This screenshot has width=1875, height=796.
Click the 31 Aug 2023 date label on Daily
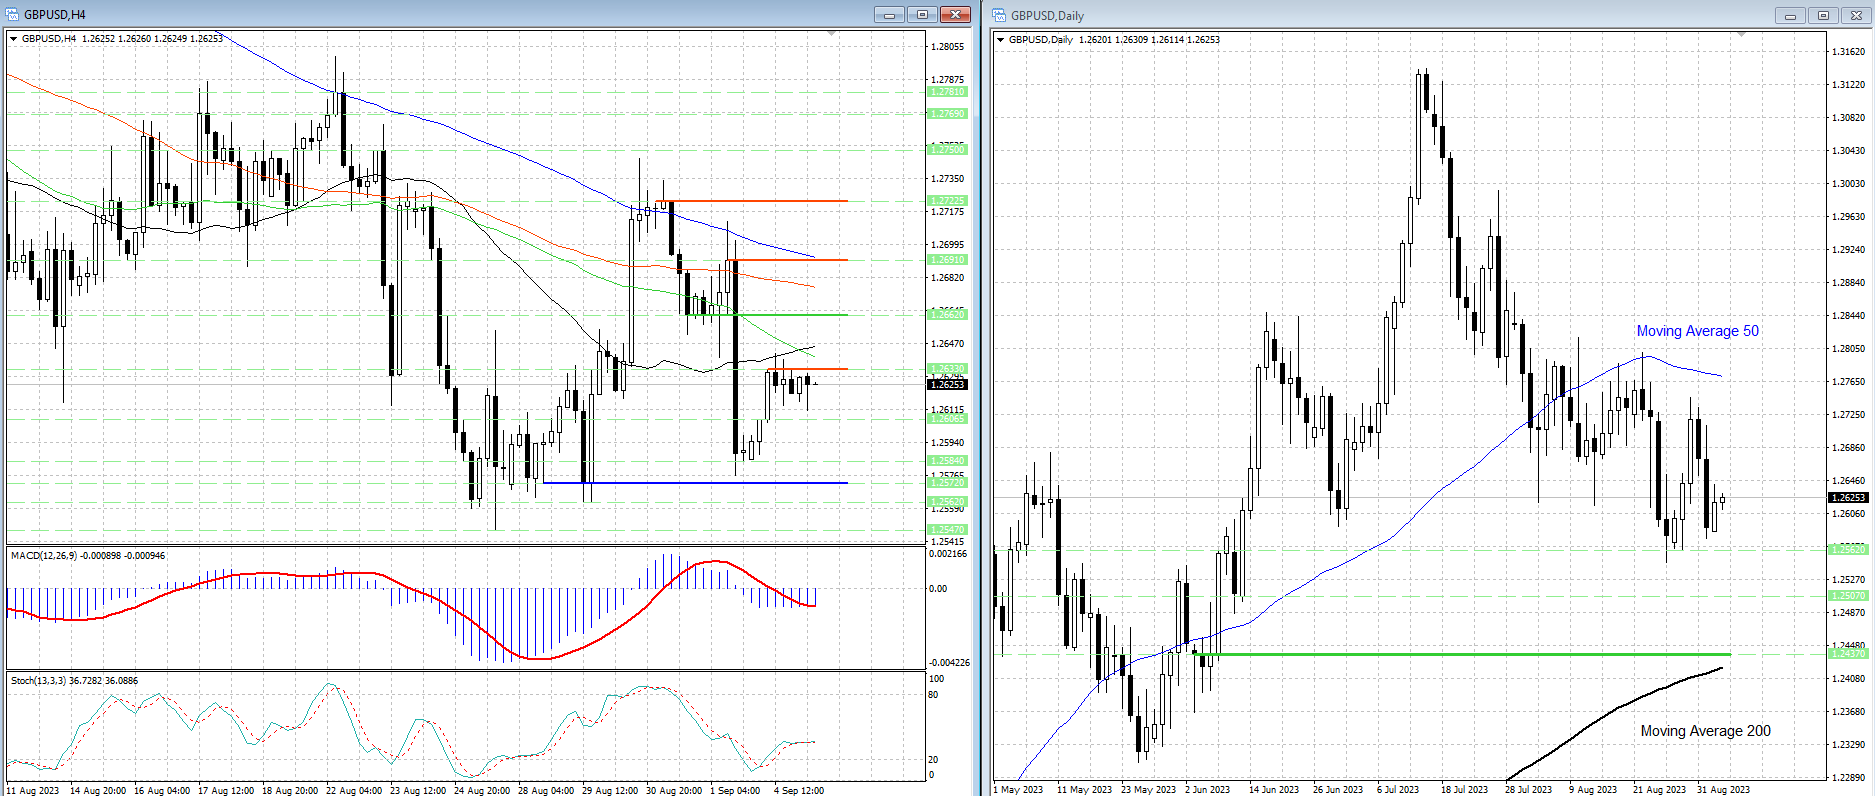click(x=1723, y=790)
